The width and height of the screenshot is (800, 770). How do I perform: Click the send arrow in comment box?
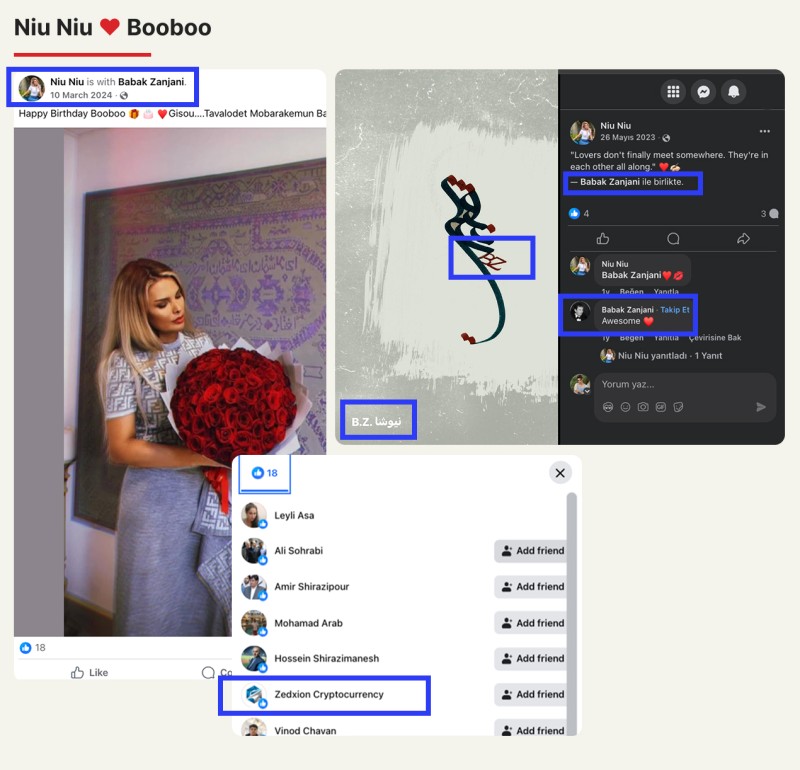click(761, 407)
